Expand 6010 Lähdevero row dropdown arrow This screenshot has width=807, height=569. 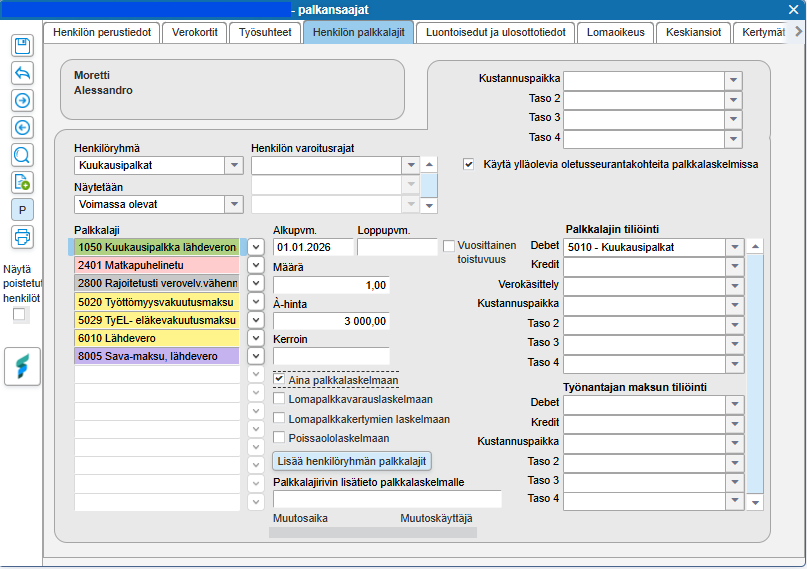tap(256, 338)
